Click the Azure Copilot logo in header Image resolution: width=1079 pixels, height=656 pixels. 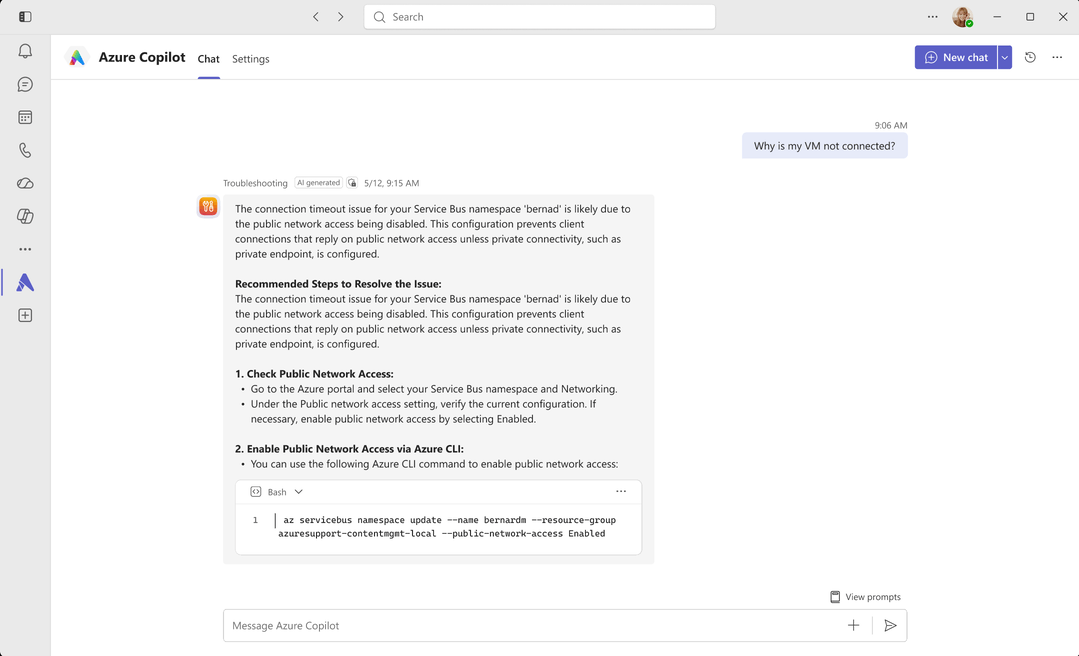[x=76, y=57]
